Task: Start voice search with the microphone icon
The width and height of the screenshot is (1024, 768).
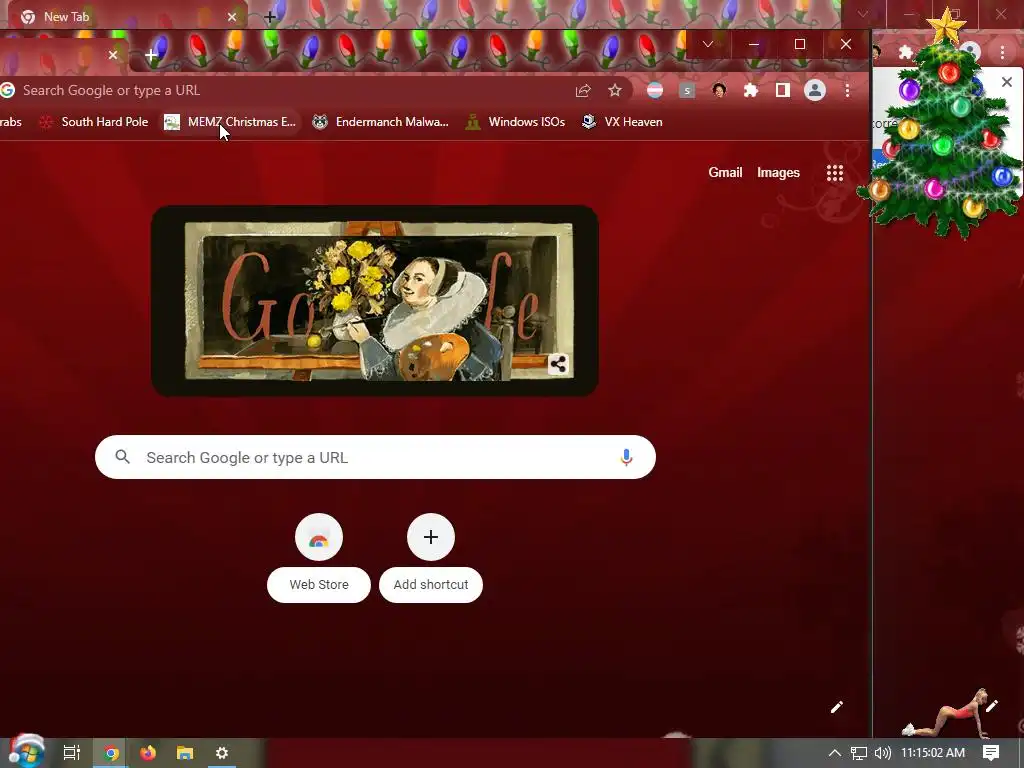Action: coord(626,457)
